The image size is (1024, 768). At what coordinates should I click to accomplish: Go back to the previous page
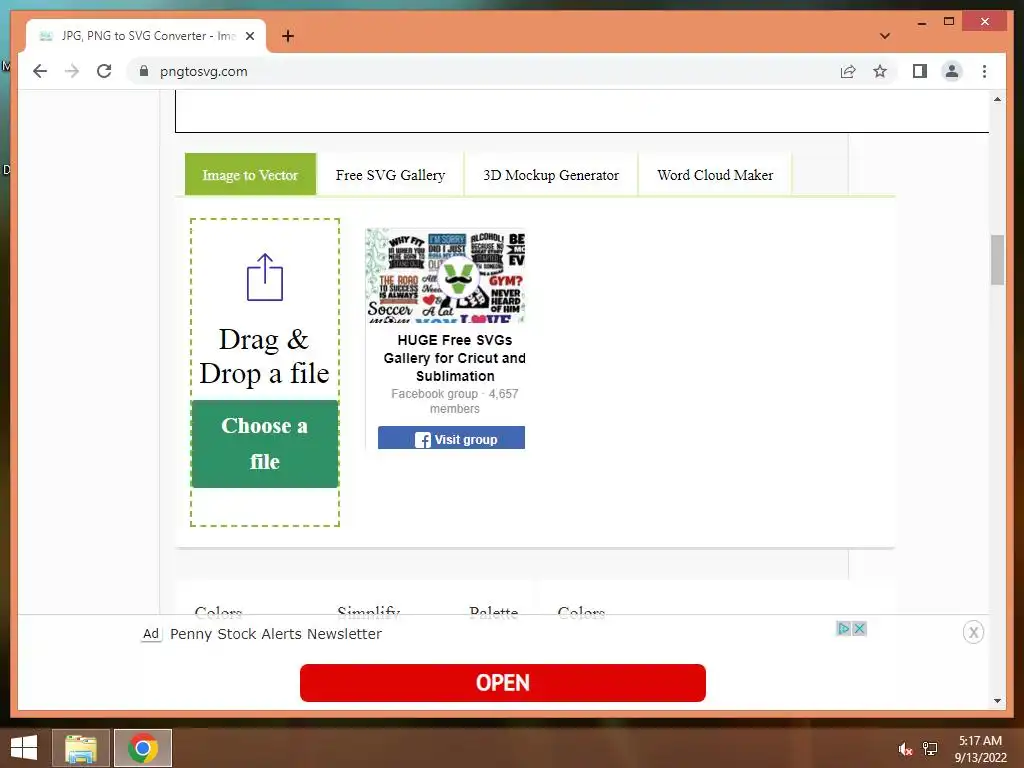[40, 71]
